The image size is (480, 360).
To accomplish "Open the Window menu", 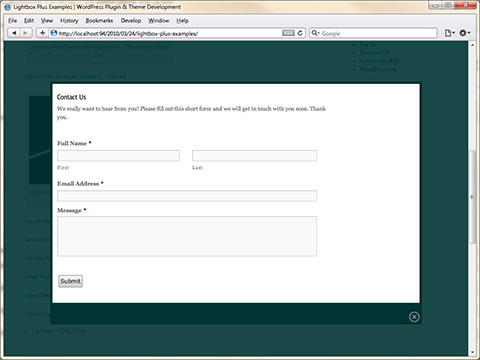I will [159, 21].
